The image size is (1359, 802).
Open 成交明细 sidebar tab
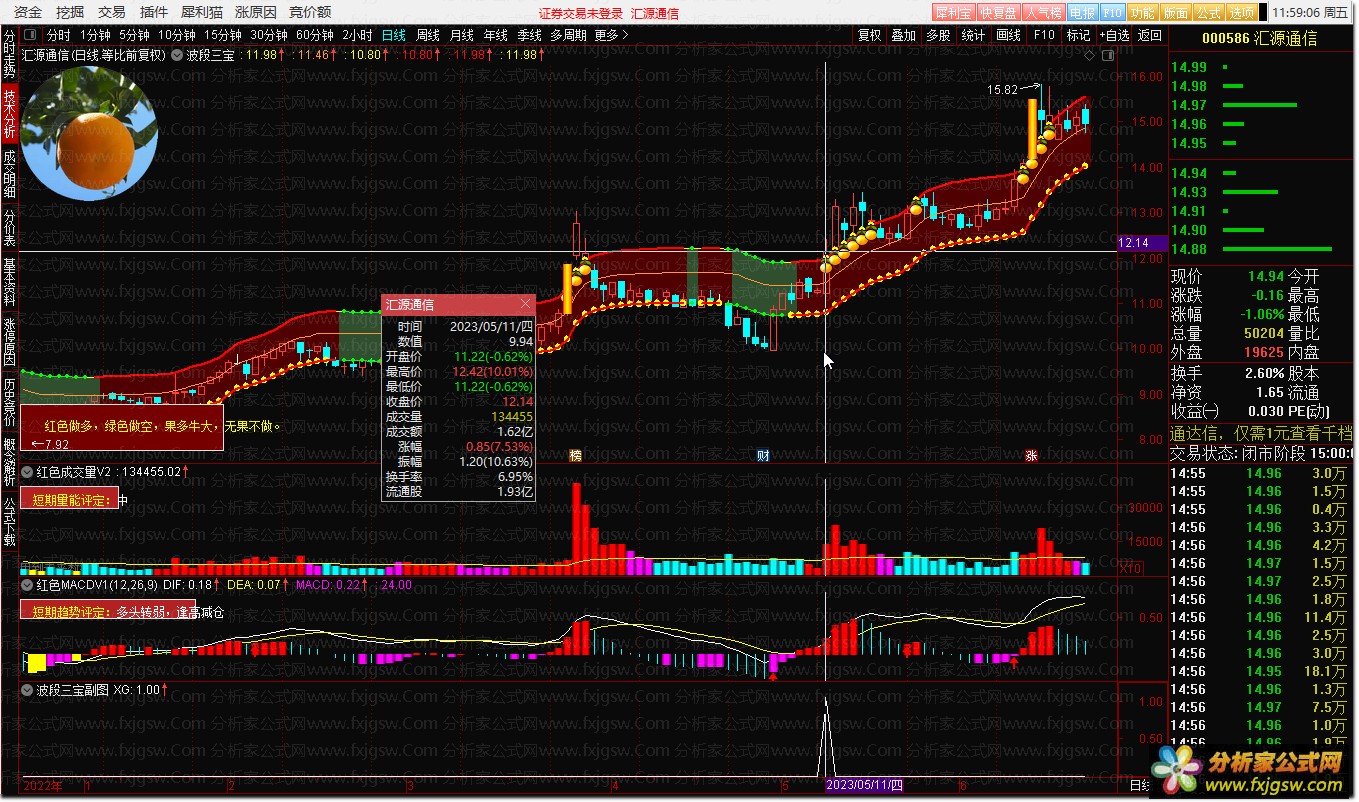(x=9, y=174)
